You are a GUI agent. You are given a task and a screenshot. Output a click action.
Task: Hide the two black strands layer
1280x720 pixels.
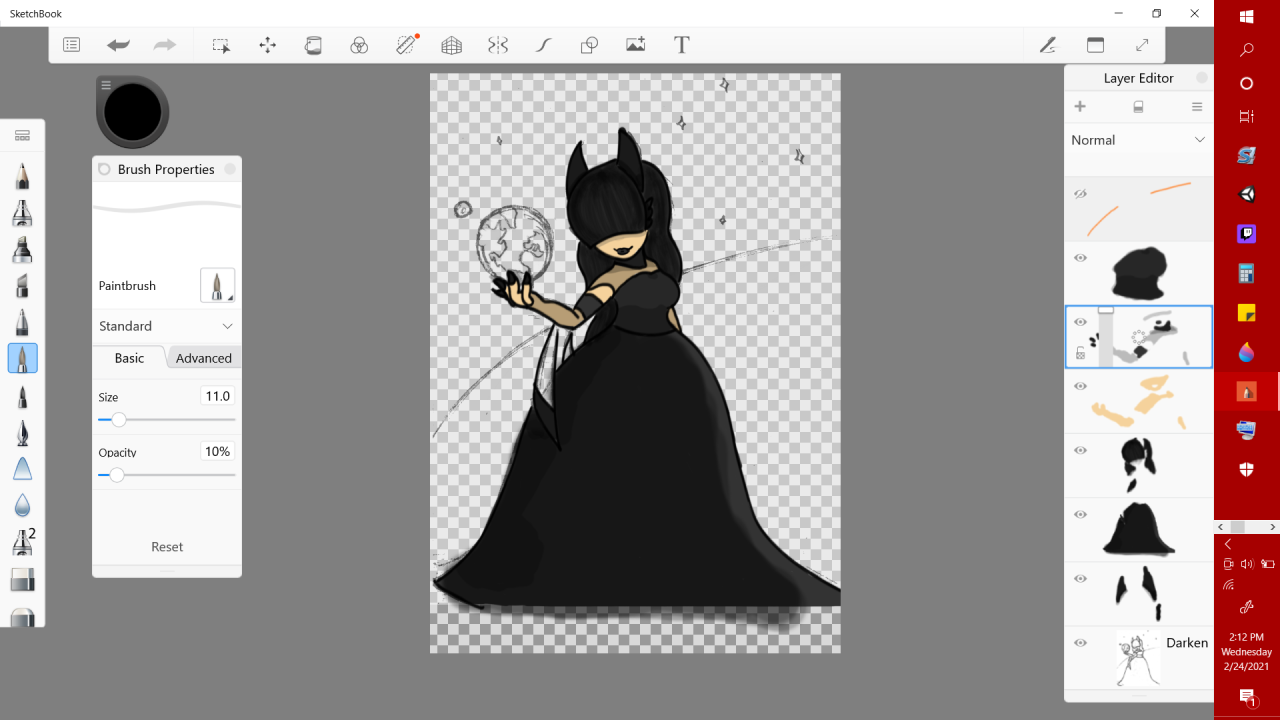click(x=1080, y=578)
